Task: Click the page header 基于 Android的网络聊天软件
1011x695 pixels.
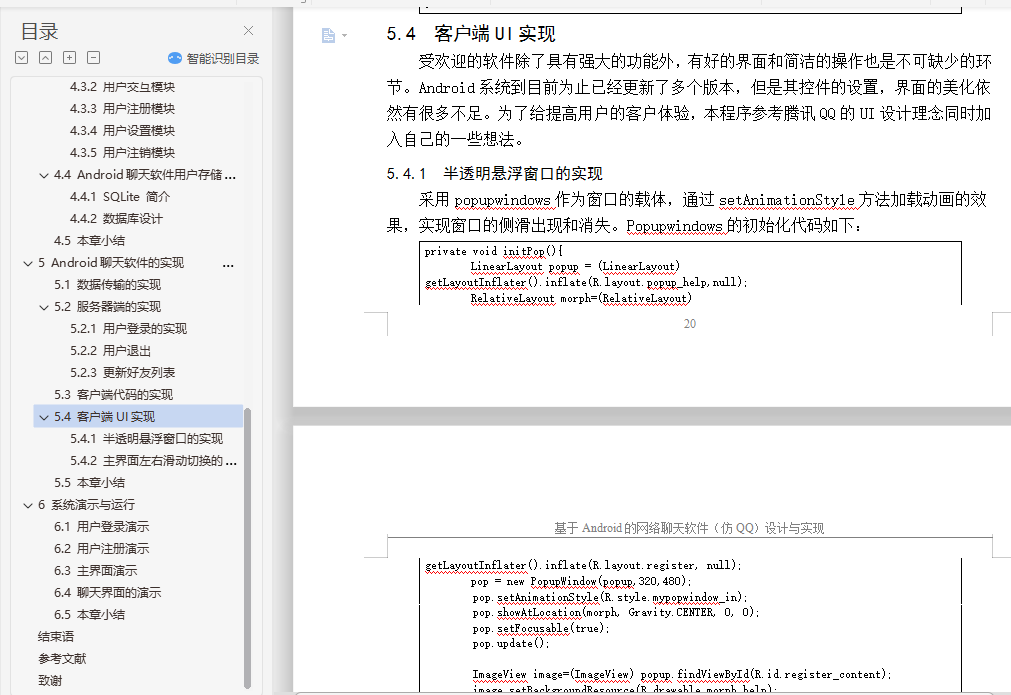Action: pos(689,528)
